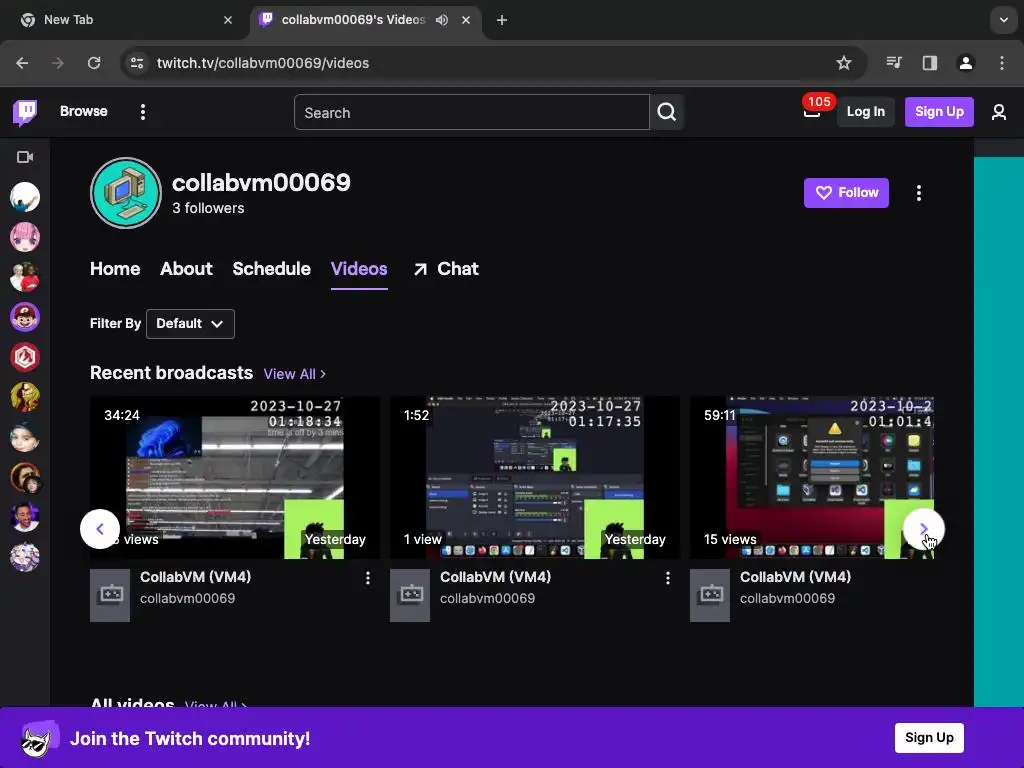Click the Twitch logo home icon
This screenshot has height=768, width=1024.
click(x=25, y=112)
